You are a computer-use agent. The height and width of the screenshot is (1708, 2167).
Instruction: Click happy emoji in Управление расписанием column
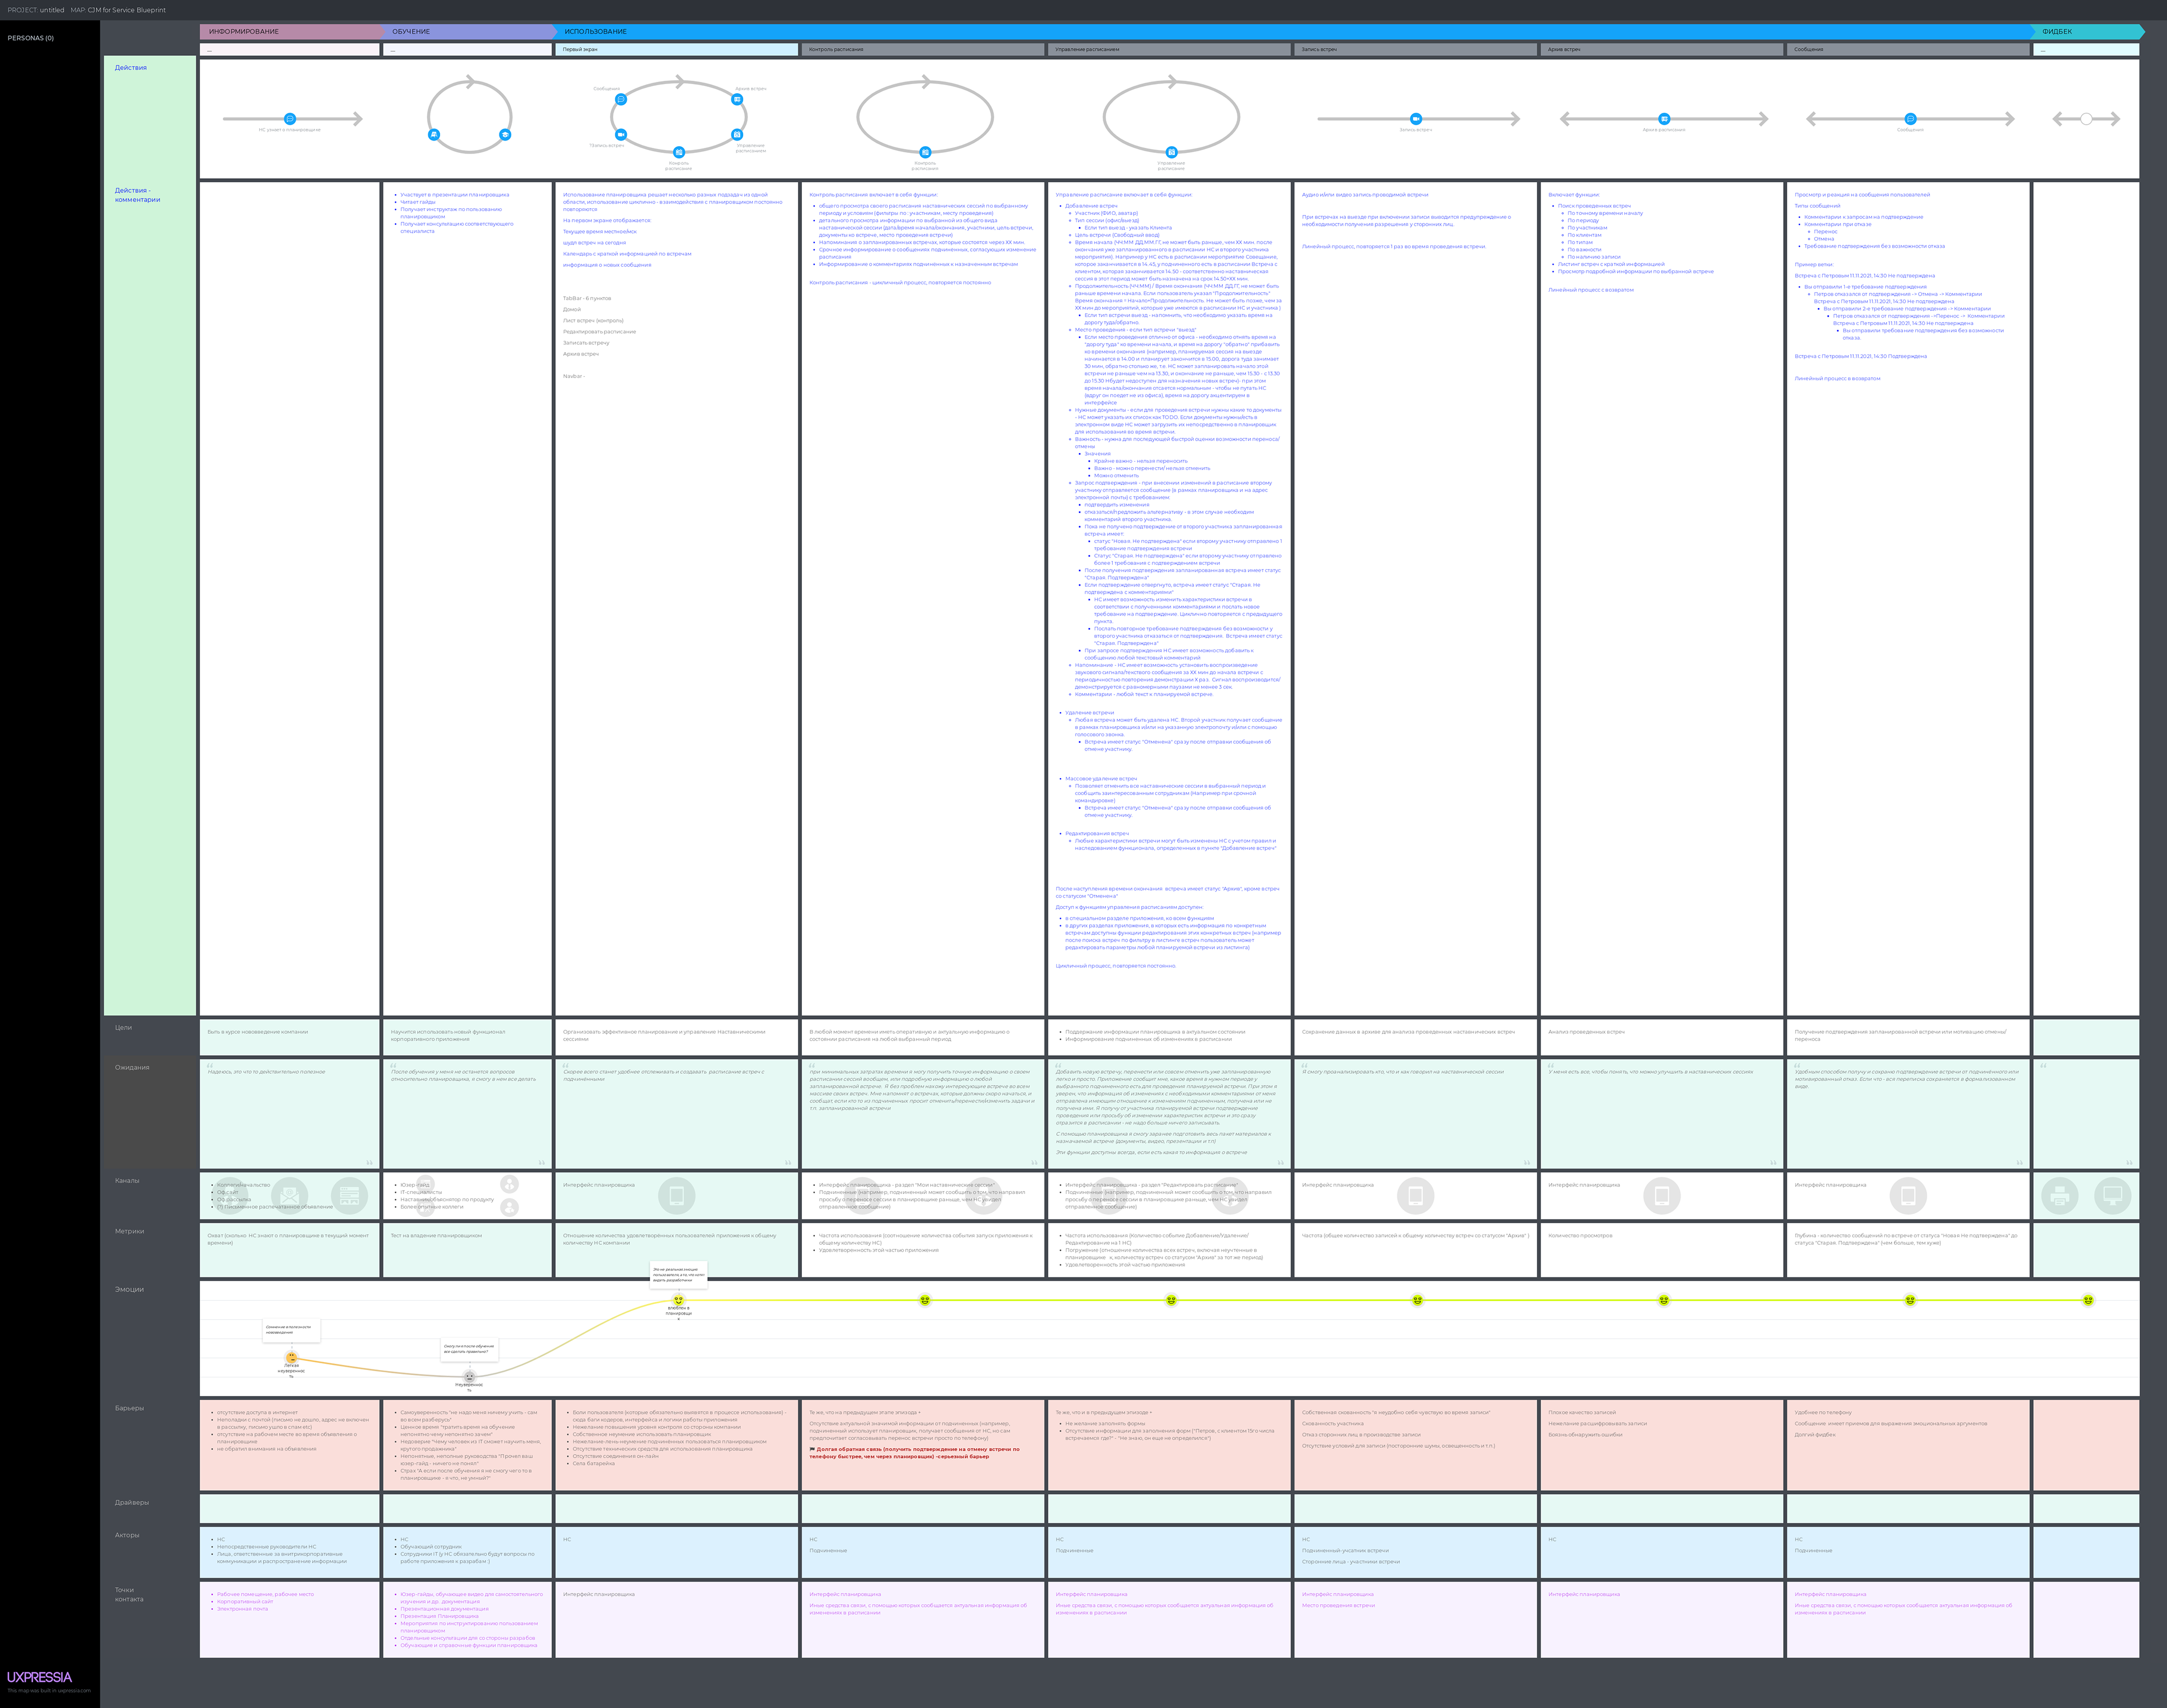[x=1171, y=1300]
